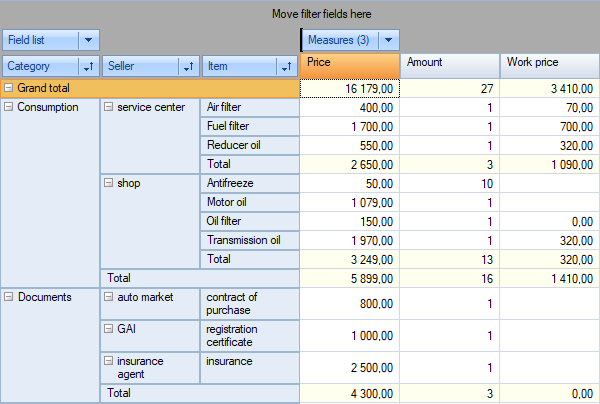
Task: Click the Measures (3) button
Action: pos(338,40)
